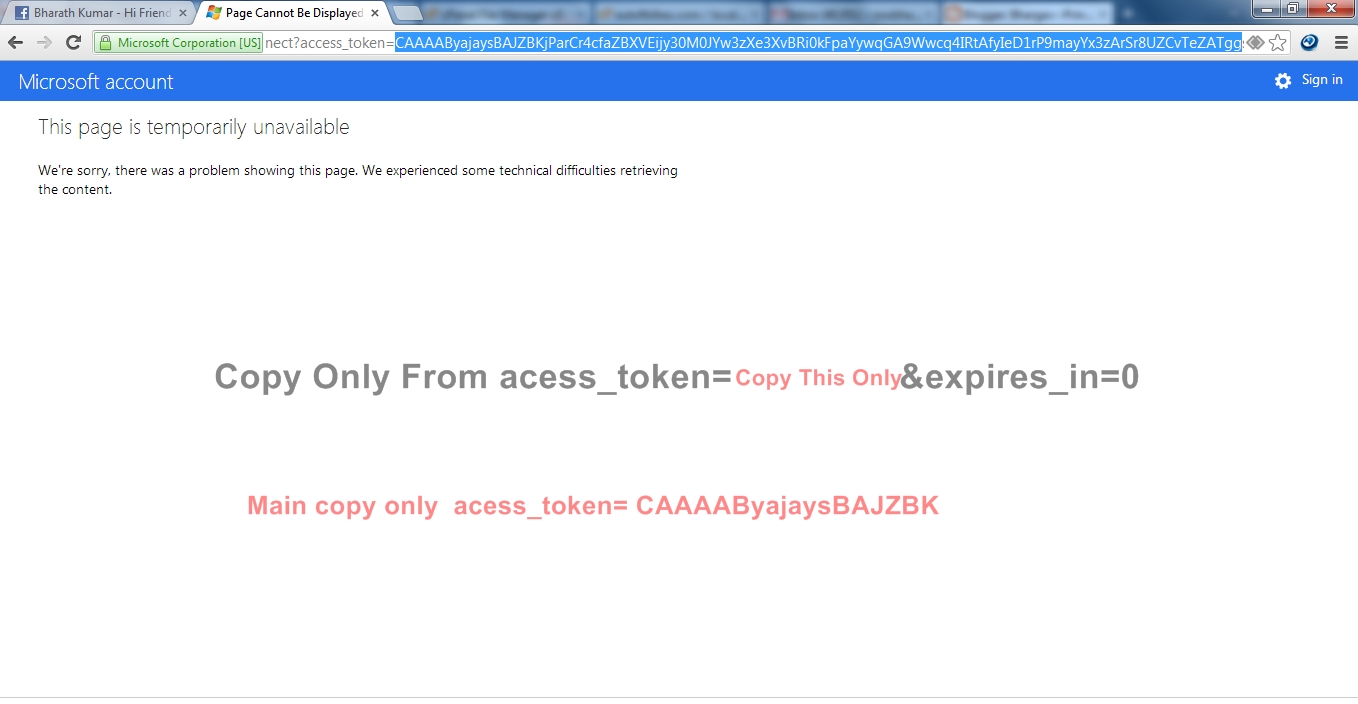Image resolution: width=1358 pixels, height=704 pixels.
Task: Click the Sign in link
Action: tap(1322, 80)
